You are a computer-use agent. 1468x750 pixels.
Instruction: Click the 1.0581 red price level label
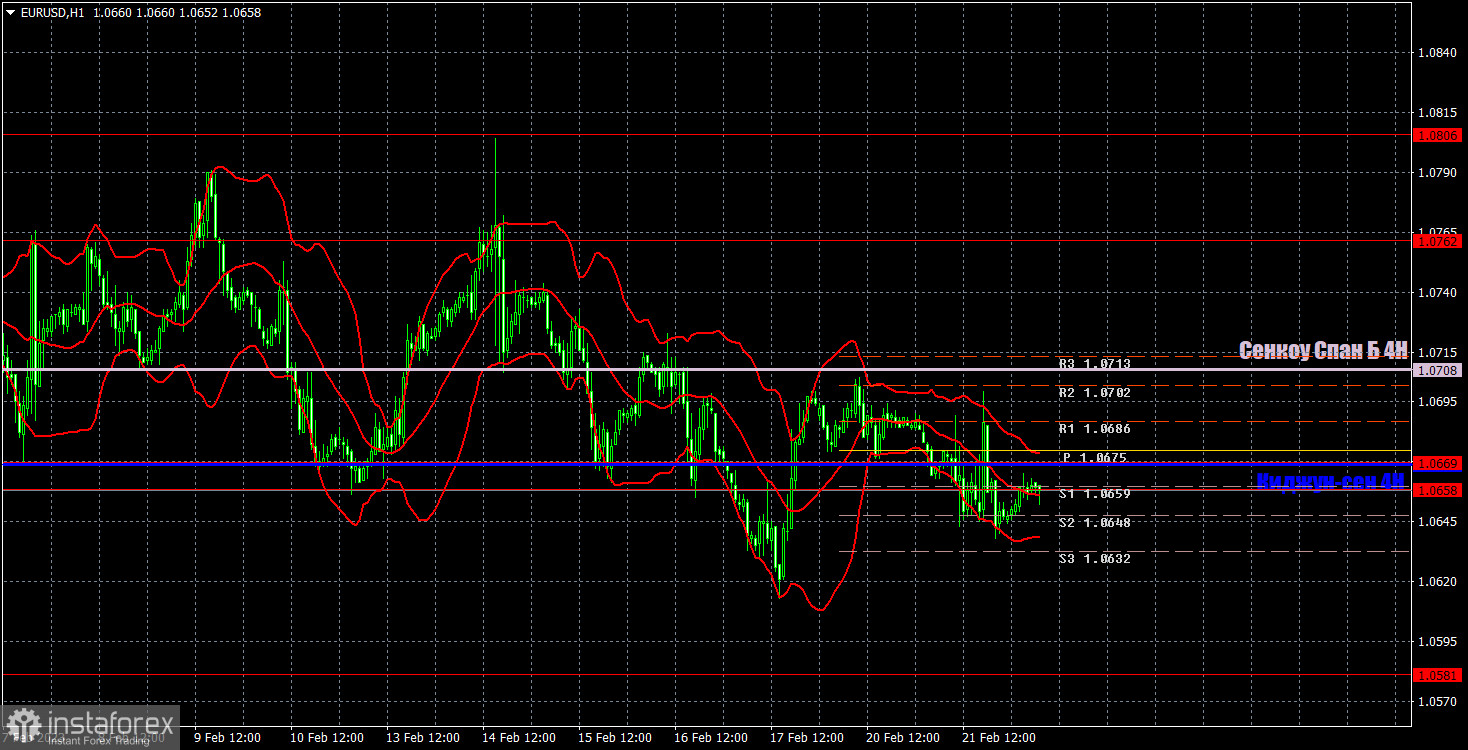[1438, 675]
